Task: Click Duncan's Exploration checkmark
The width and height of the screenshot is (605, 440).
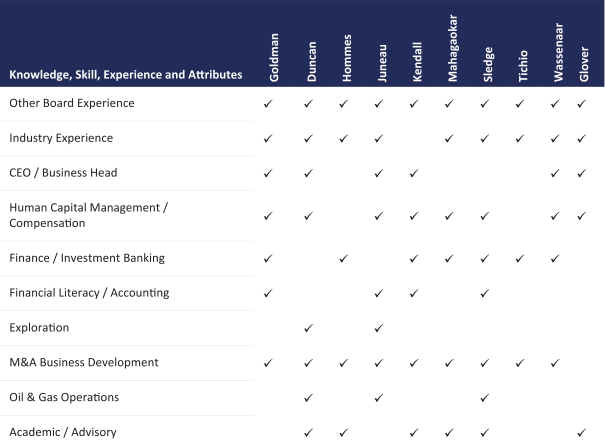Action: coord(308,327)
